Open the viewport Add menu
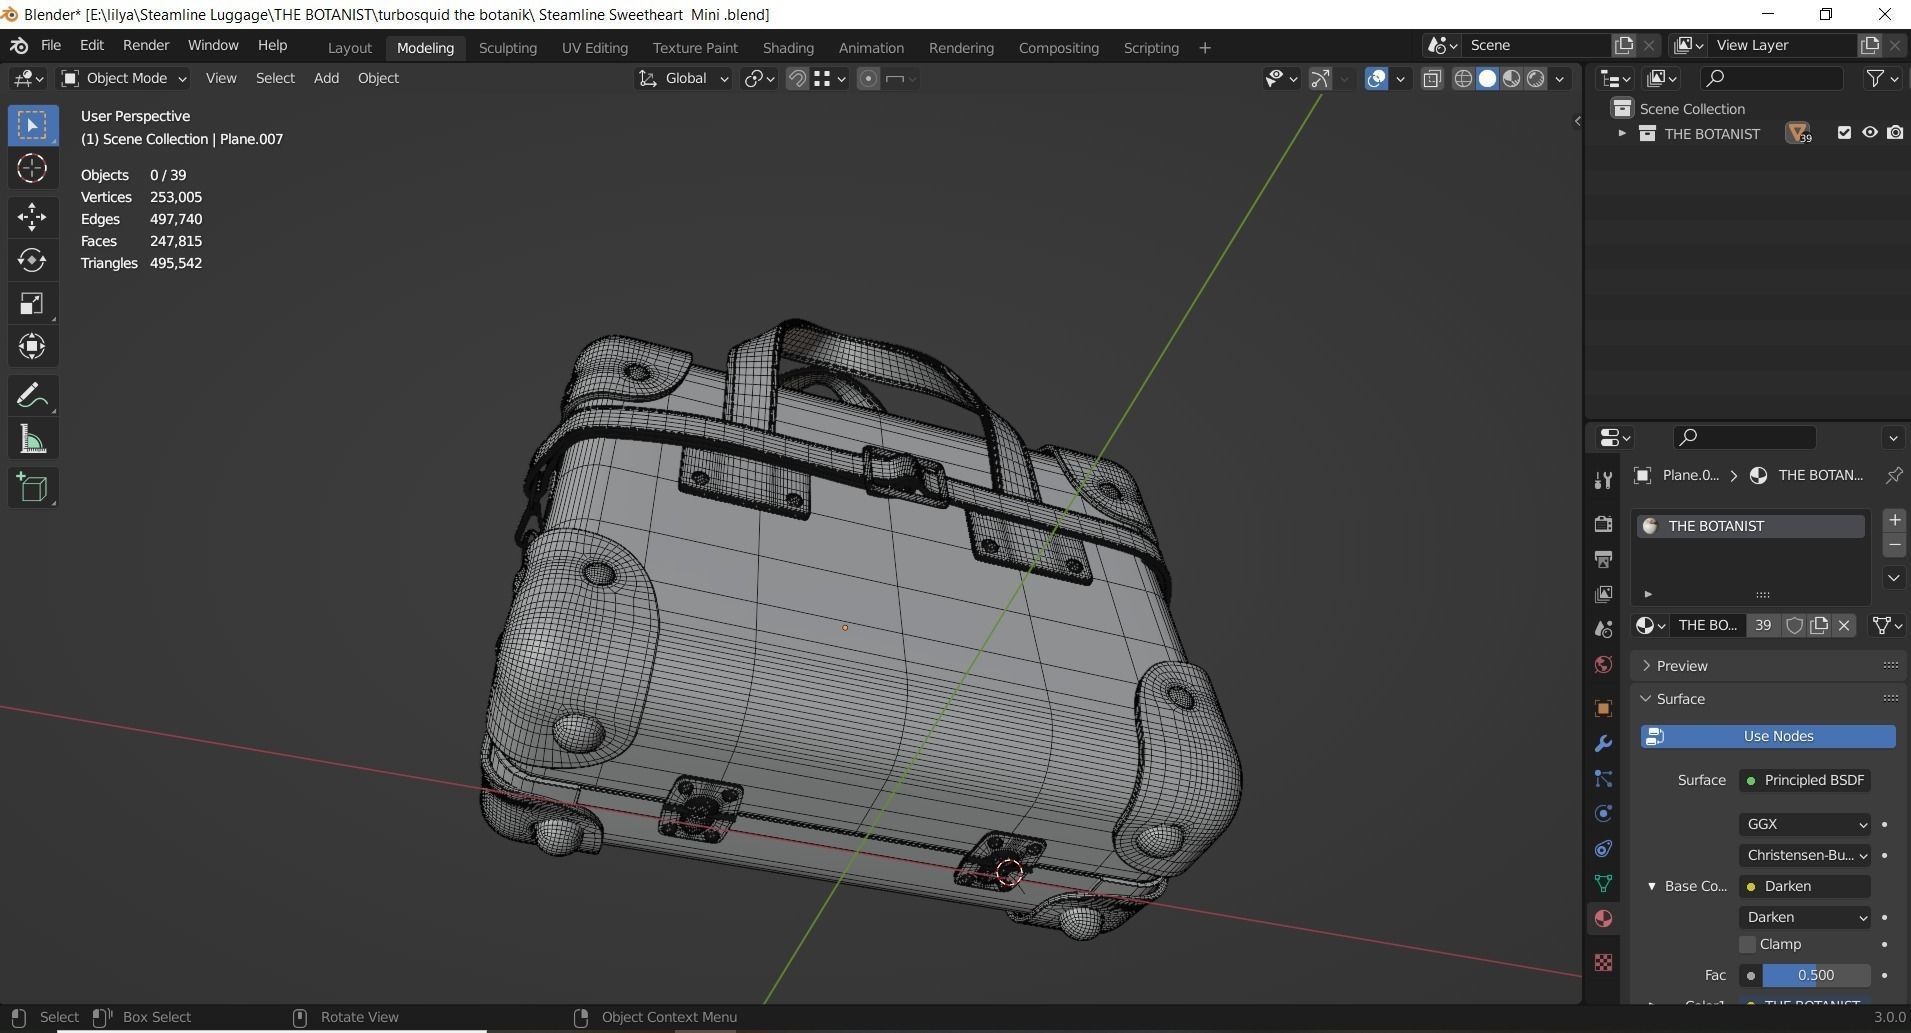 coord(326,78)
